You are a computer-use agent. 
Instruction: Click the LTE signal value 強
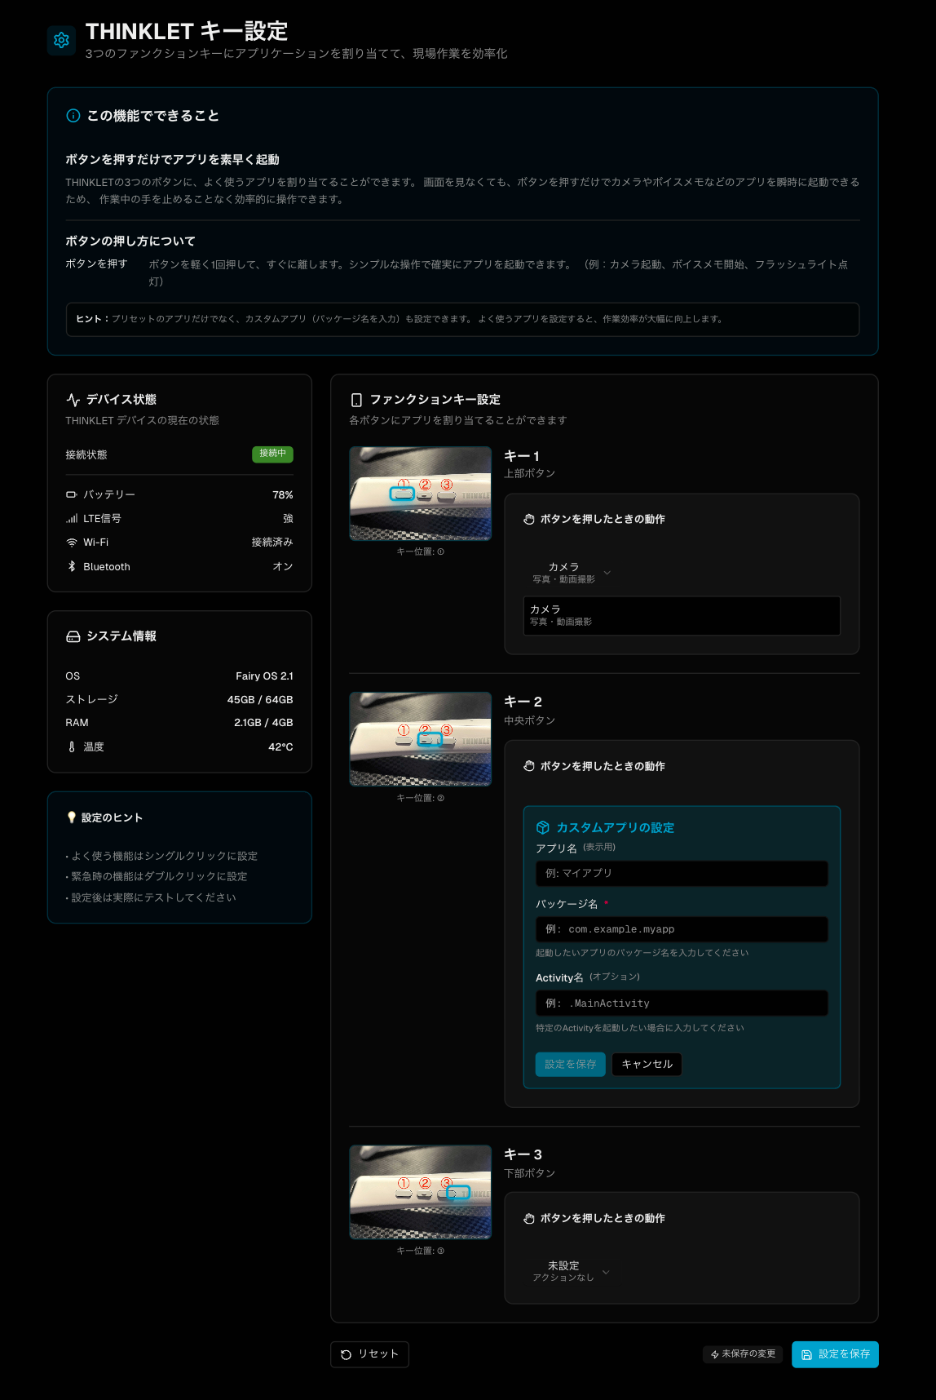pos(288,519)
